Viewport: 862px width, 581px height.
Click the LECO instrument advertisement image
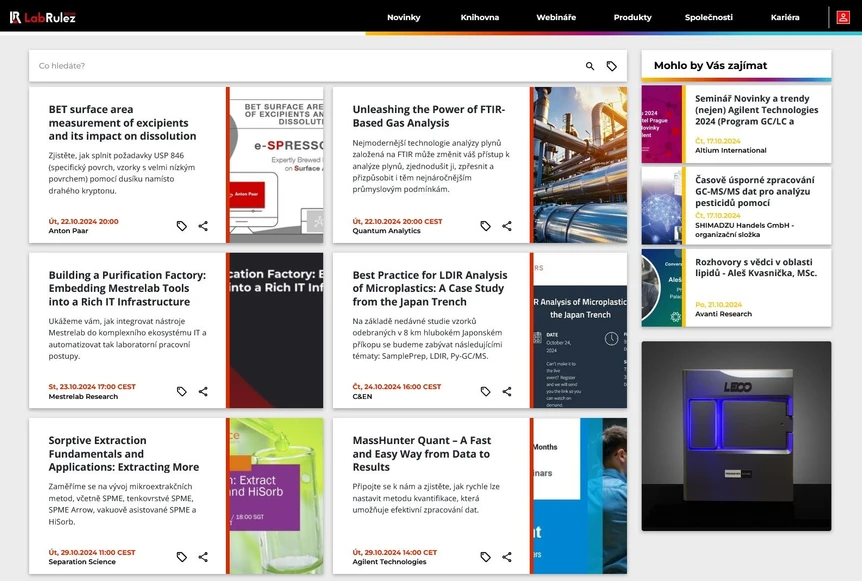736,436
